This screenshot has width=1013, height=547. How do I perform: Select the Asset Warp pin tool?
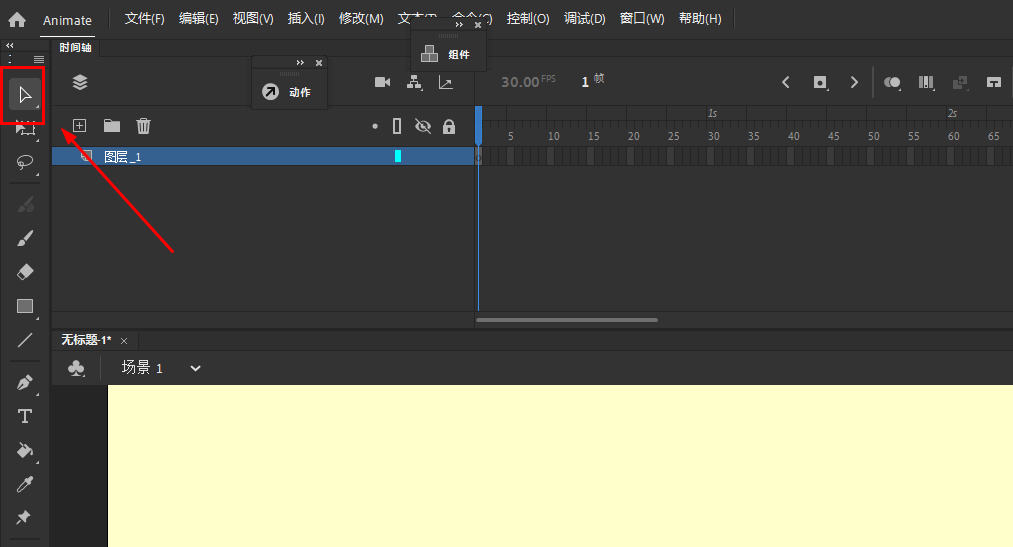(23, 517)
